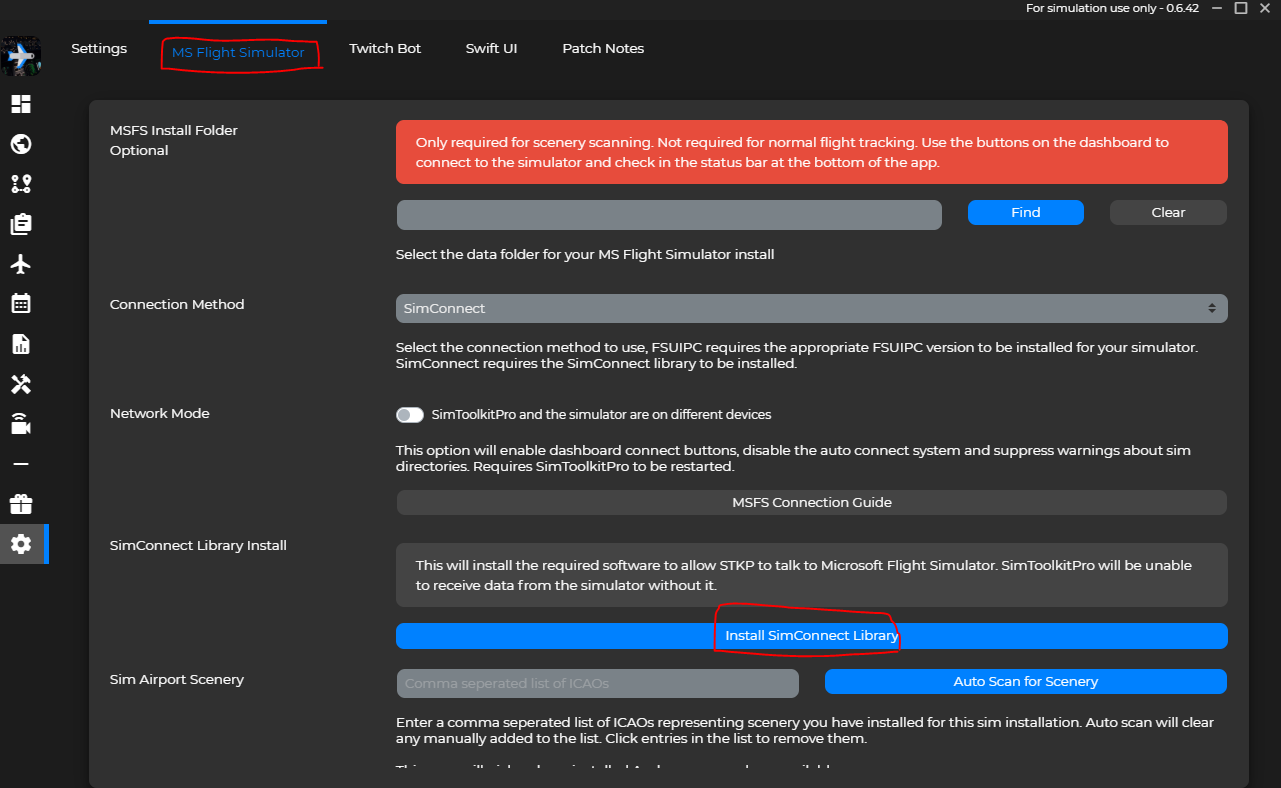
Task: Switch to the Patch Notes tab
Action: click(x=603, y=48)
